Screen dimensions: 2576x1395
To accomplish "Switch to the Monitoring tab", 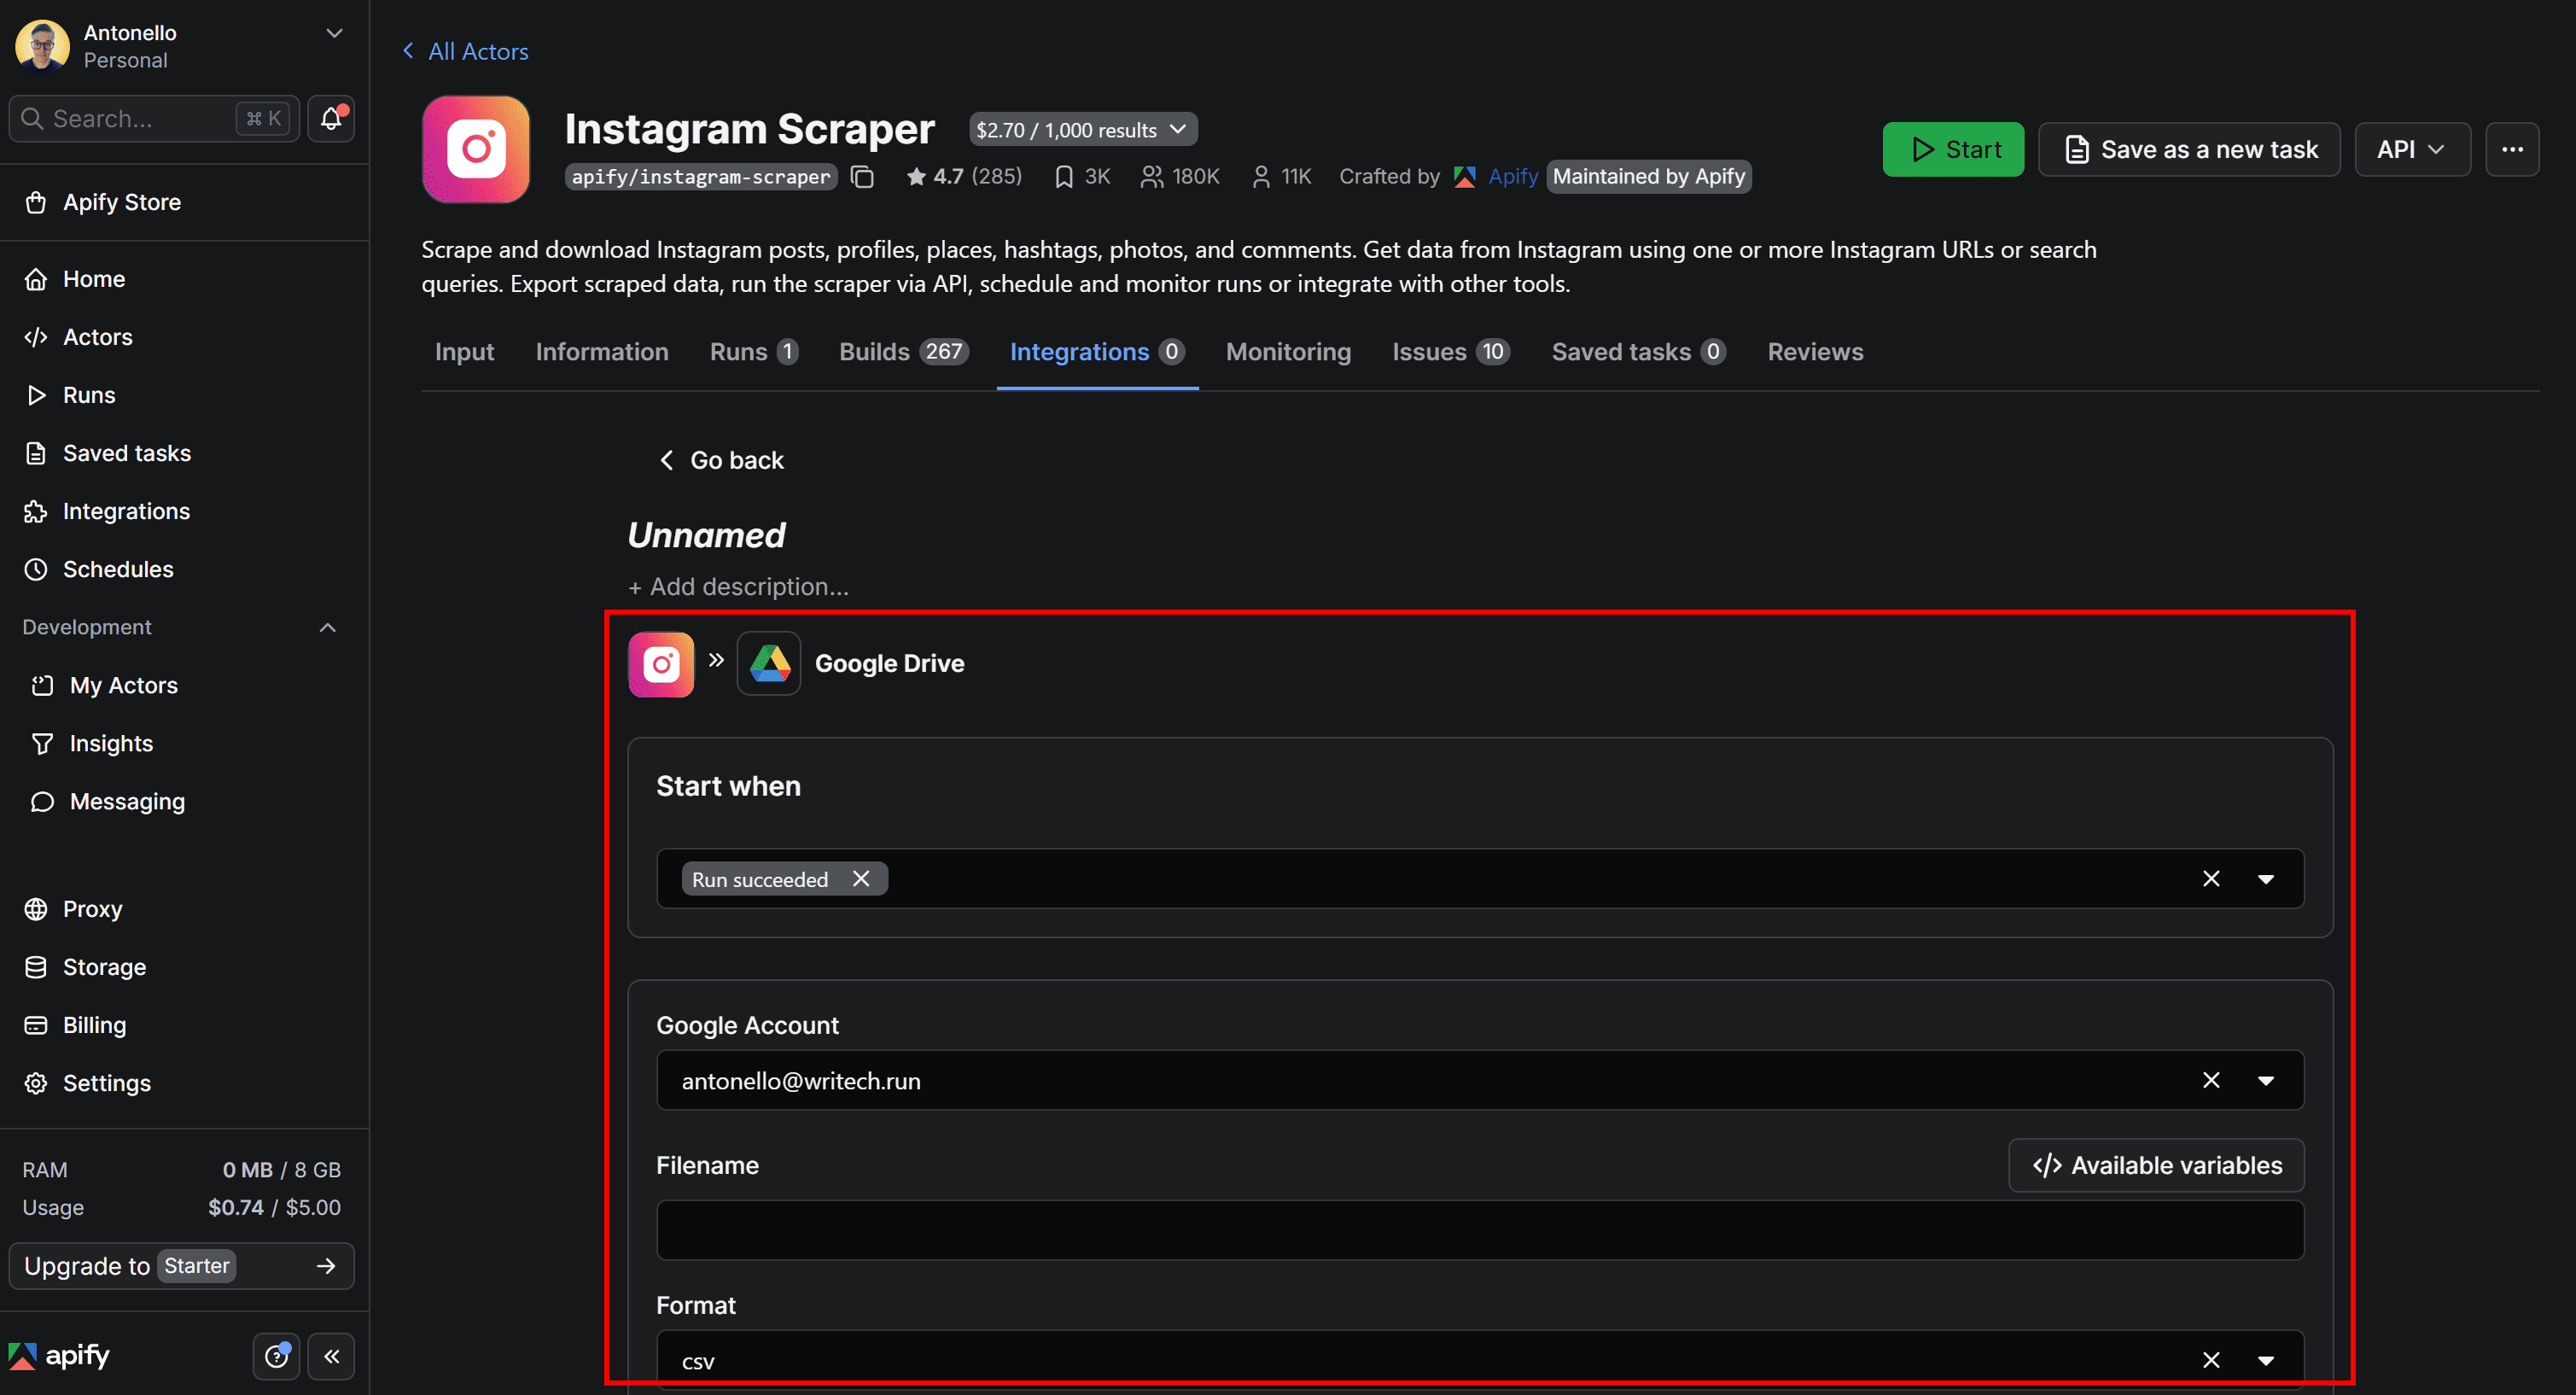I will [1288, 351].
